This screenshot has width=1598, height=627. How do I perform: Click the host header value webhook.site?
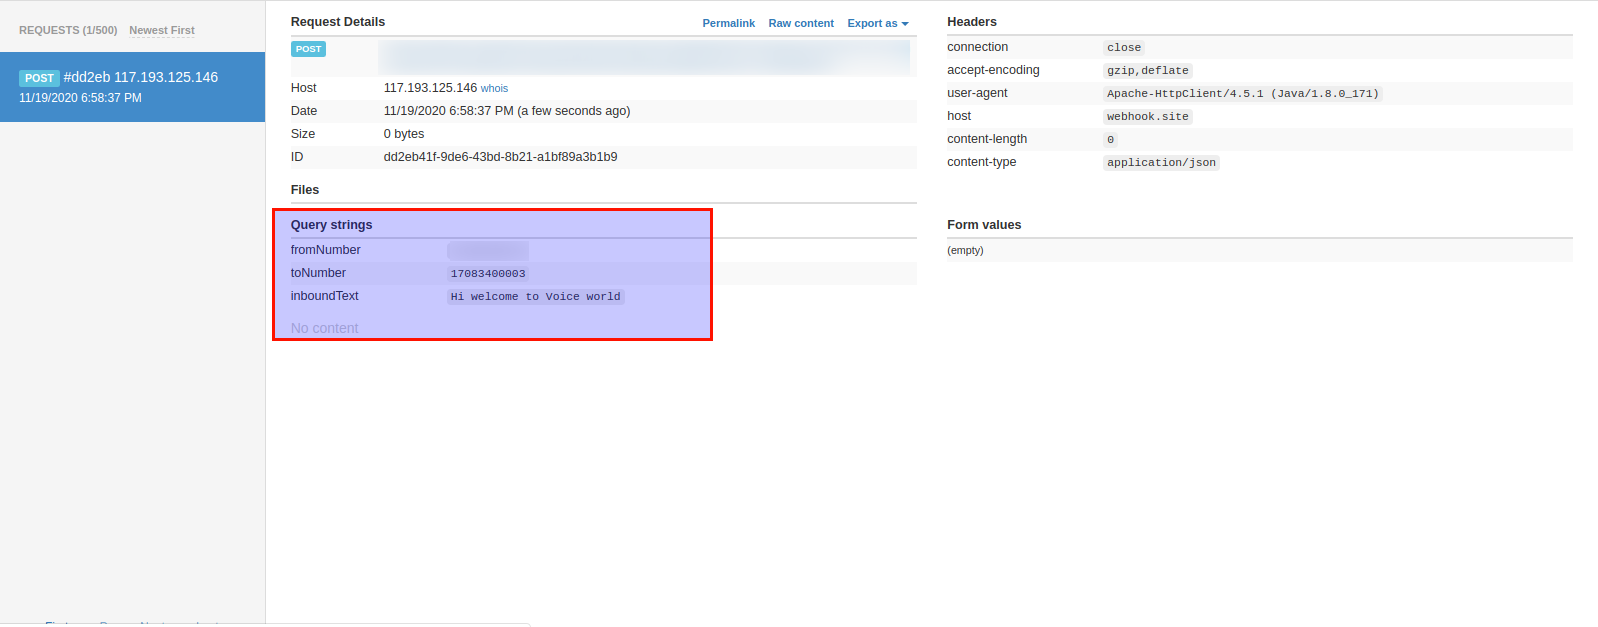(1147, 117)
